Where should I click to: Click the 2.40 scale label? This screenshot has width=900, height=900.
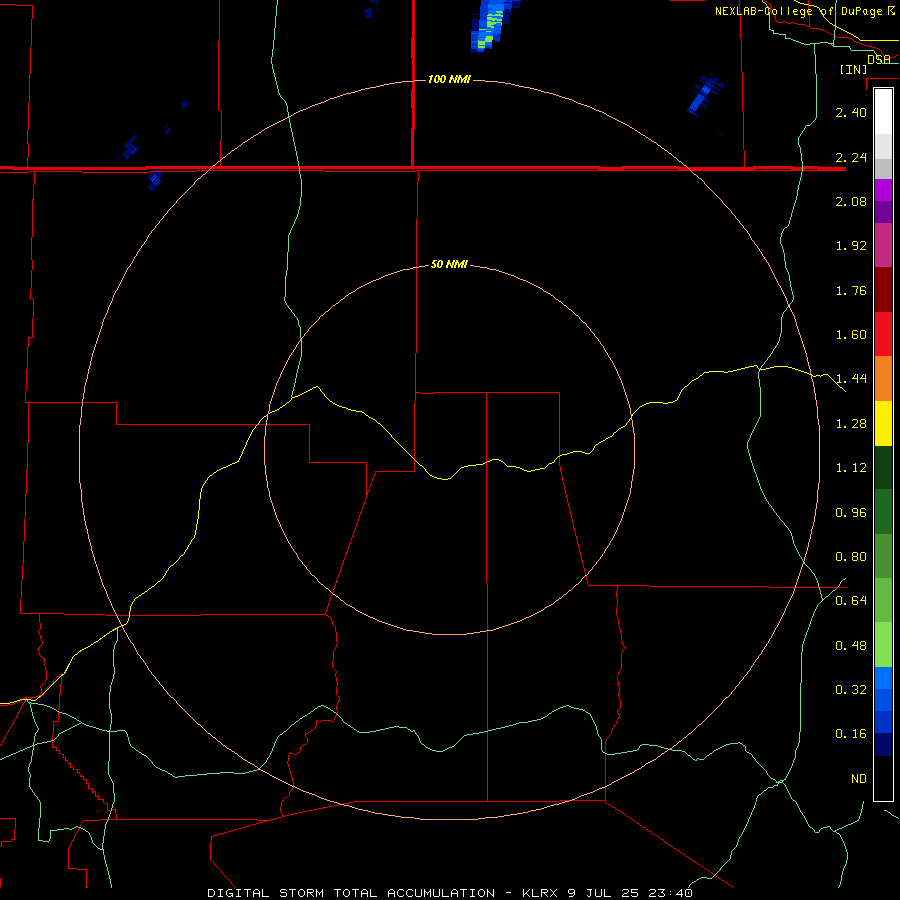pos(851,112)
